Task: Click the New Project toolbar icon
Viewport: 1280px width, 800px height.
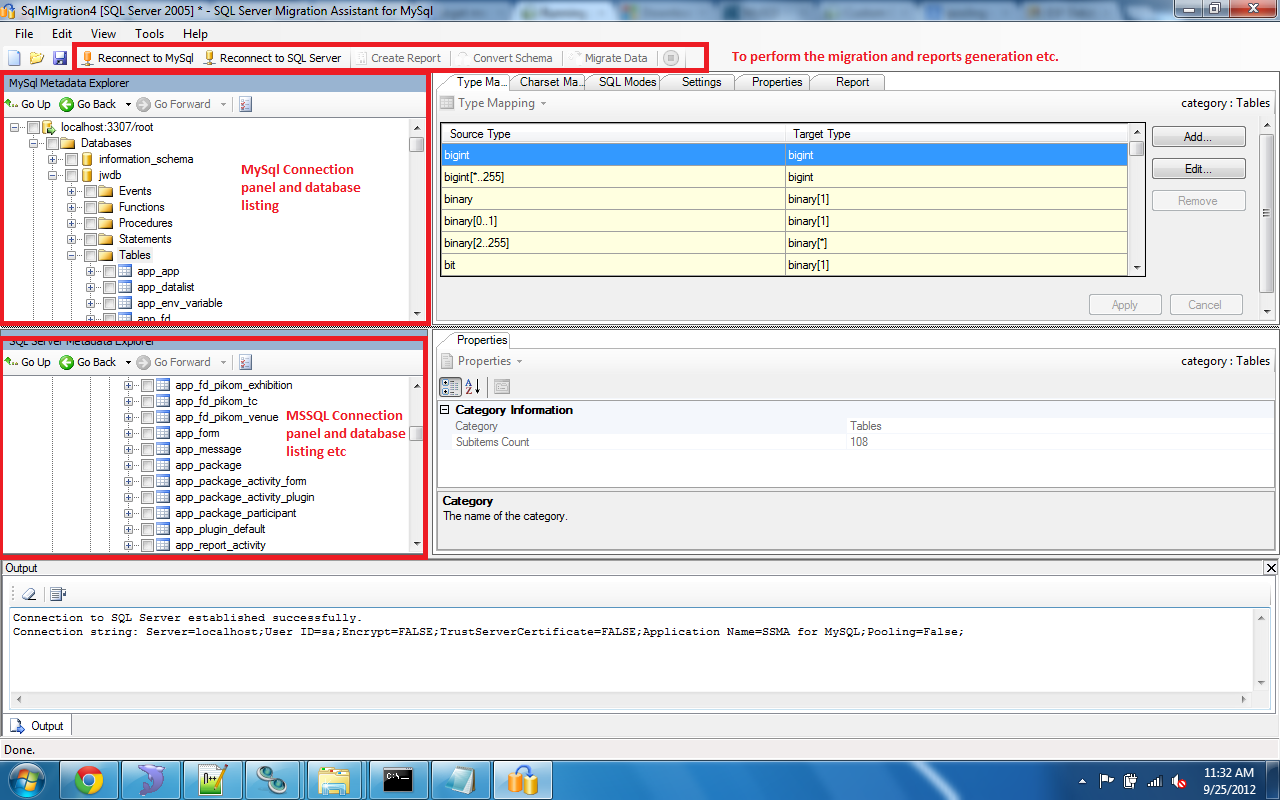Action: (14, 58)
